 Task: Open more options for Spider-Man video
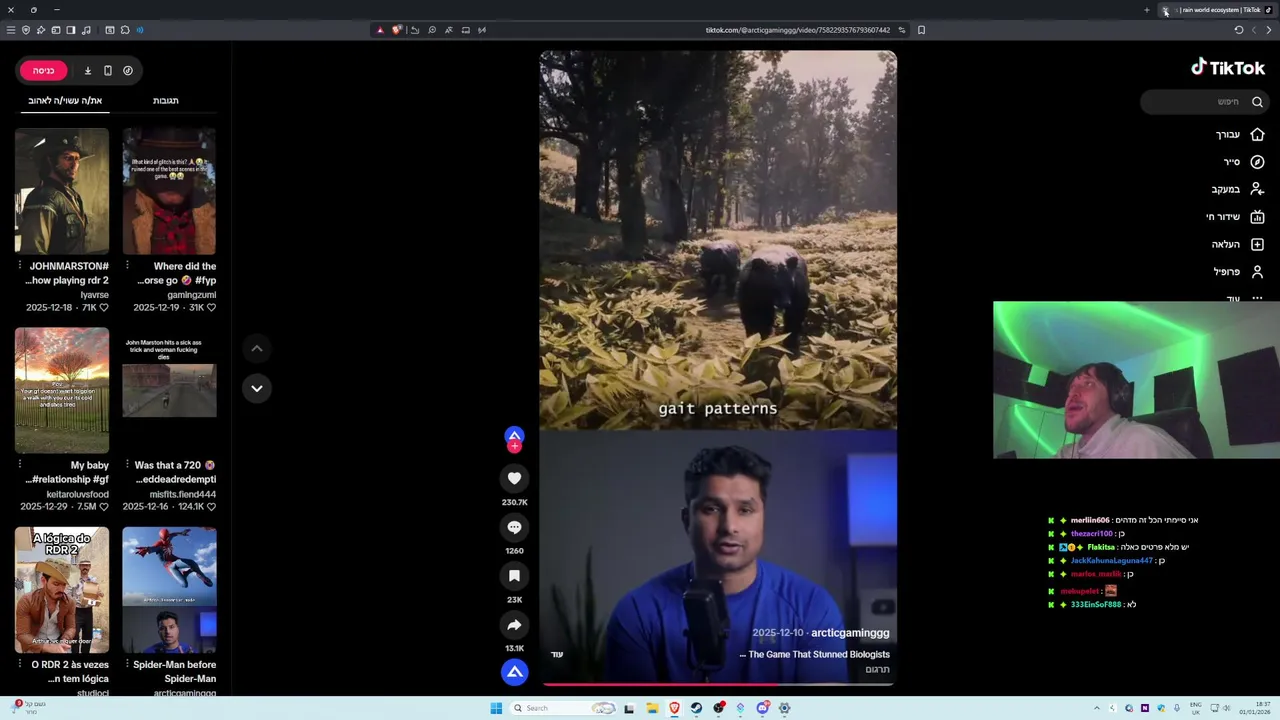(127, 664)
